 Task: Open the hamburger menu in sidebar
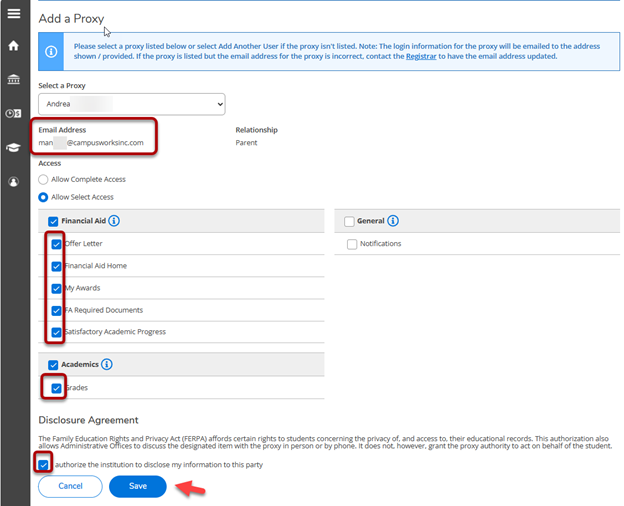pyautogui.click(x=14, y=13)
